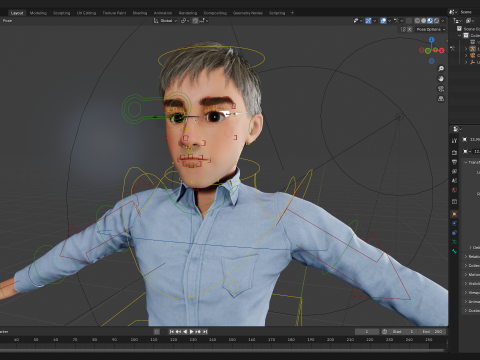Open the overlays options dropdown arrow
Viewport: 480px width, 360px height.
[x=389, y=21]
